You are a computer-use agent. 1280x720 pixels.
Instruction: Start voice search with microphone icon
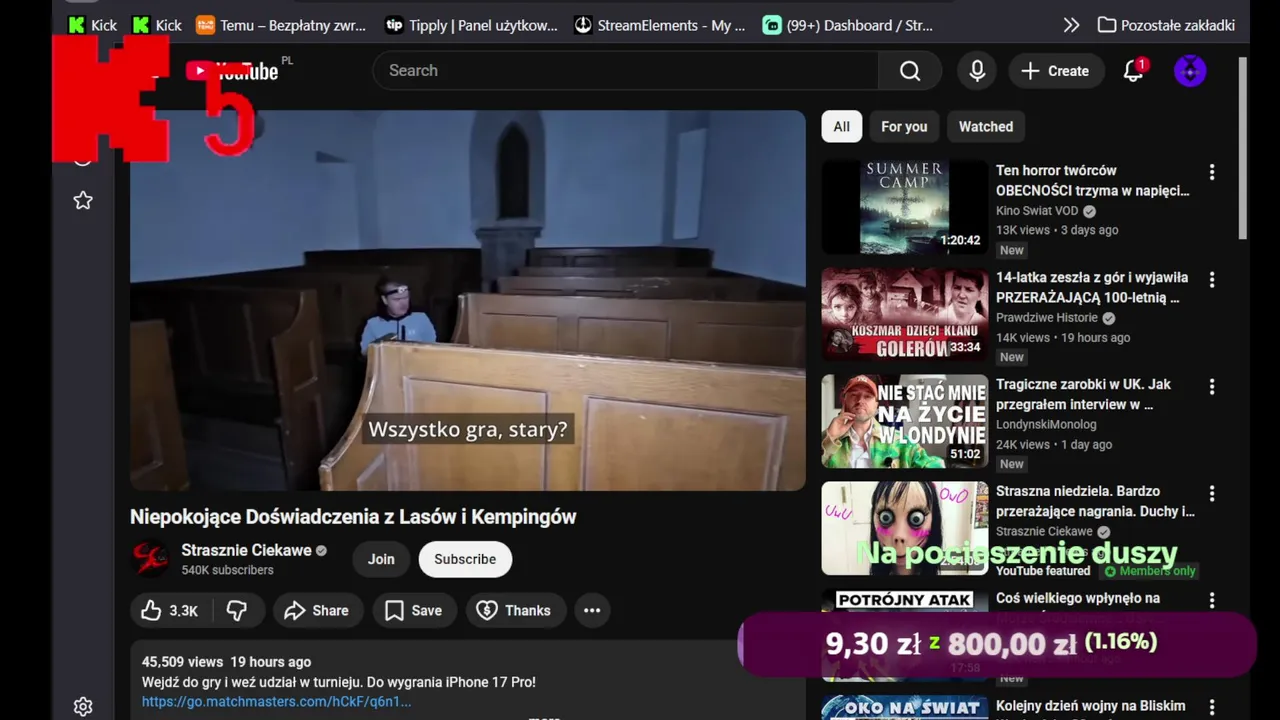[x=977, y=71]
